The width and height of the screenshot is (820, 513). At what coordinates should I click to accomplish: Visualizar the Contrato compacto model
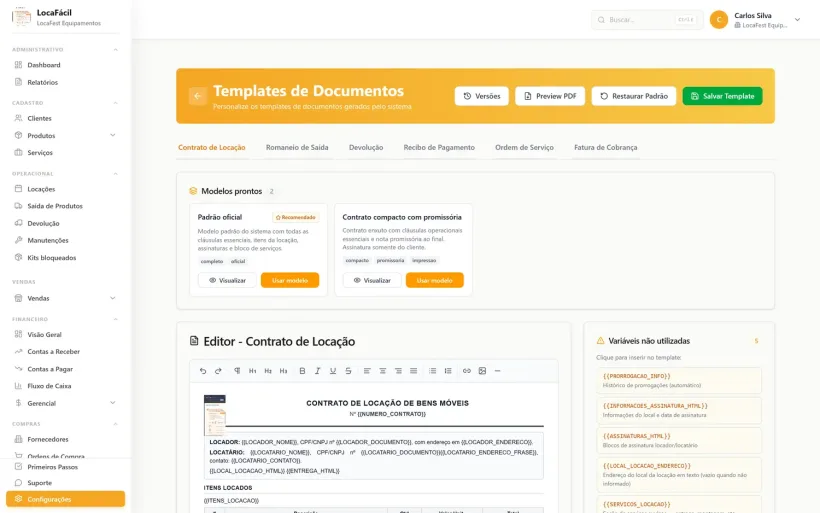(x=372, y=280)
